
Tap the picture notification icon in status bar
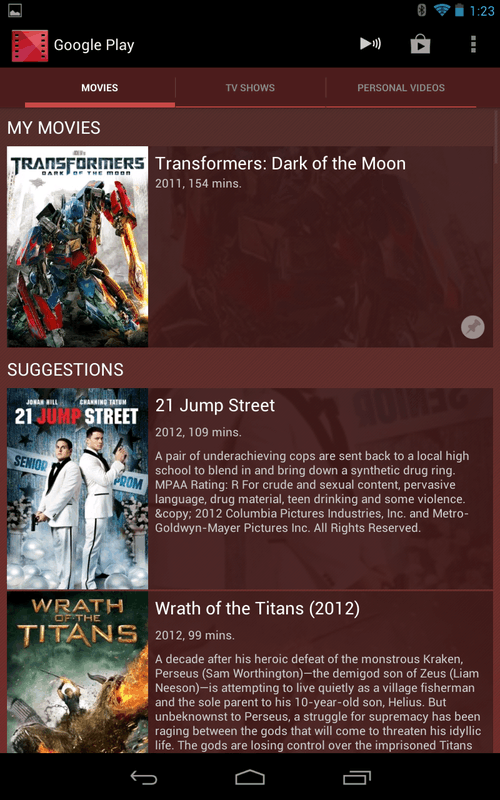coord(15,10)
